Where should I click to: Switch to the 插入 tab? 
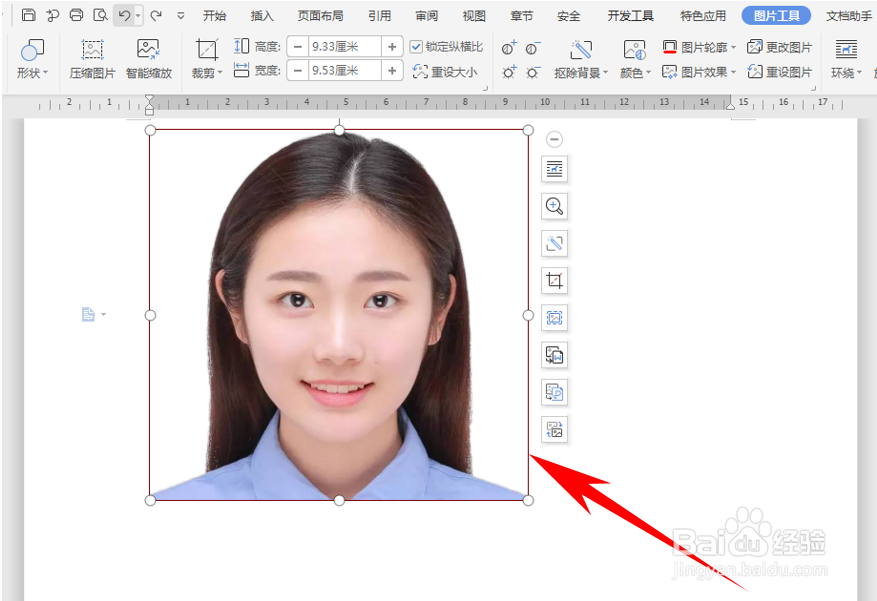[262, 16]
